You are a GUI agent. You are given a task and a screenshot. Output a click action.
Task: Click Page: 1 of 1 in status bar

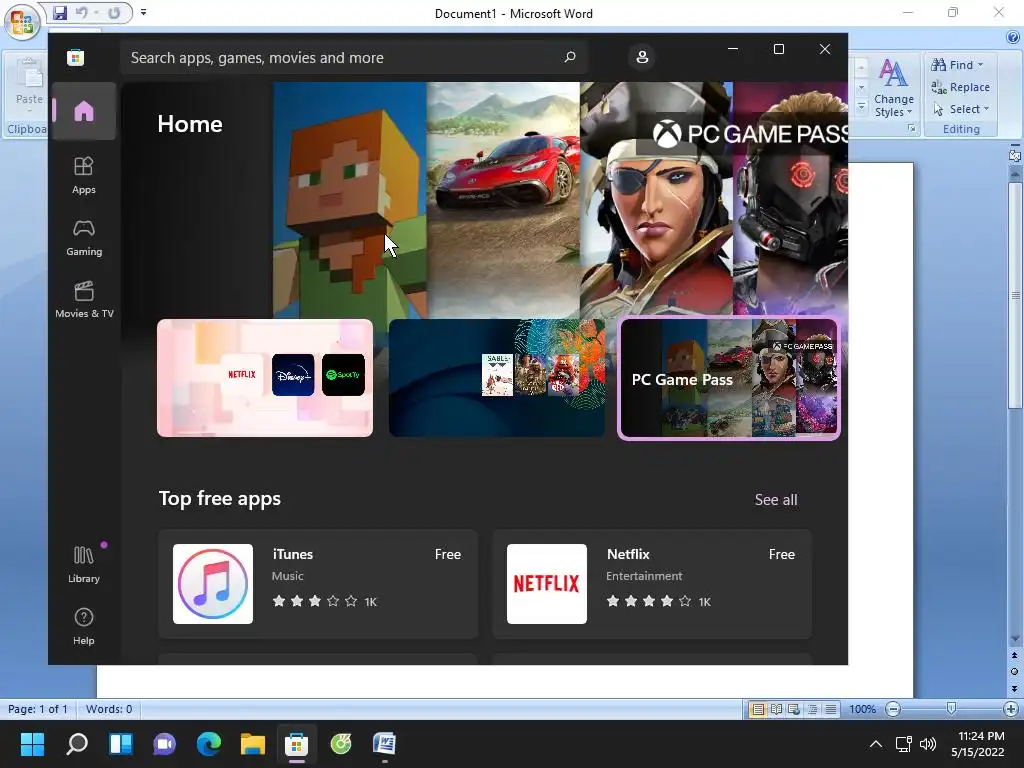click(x=37, y=709)
